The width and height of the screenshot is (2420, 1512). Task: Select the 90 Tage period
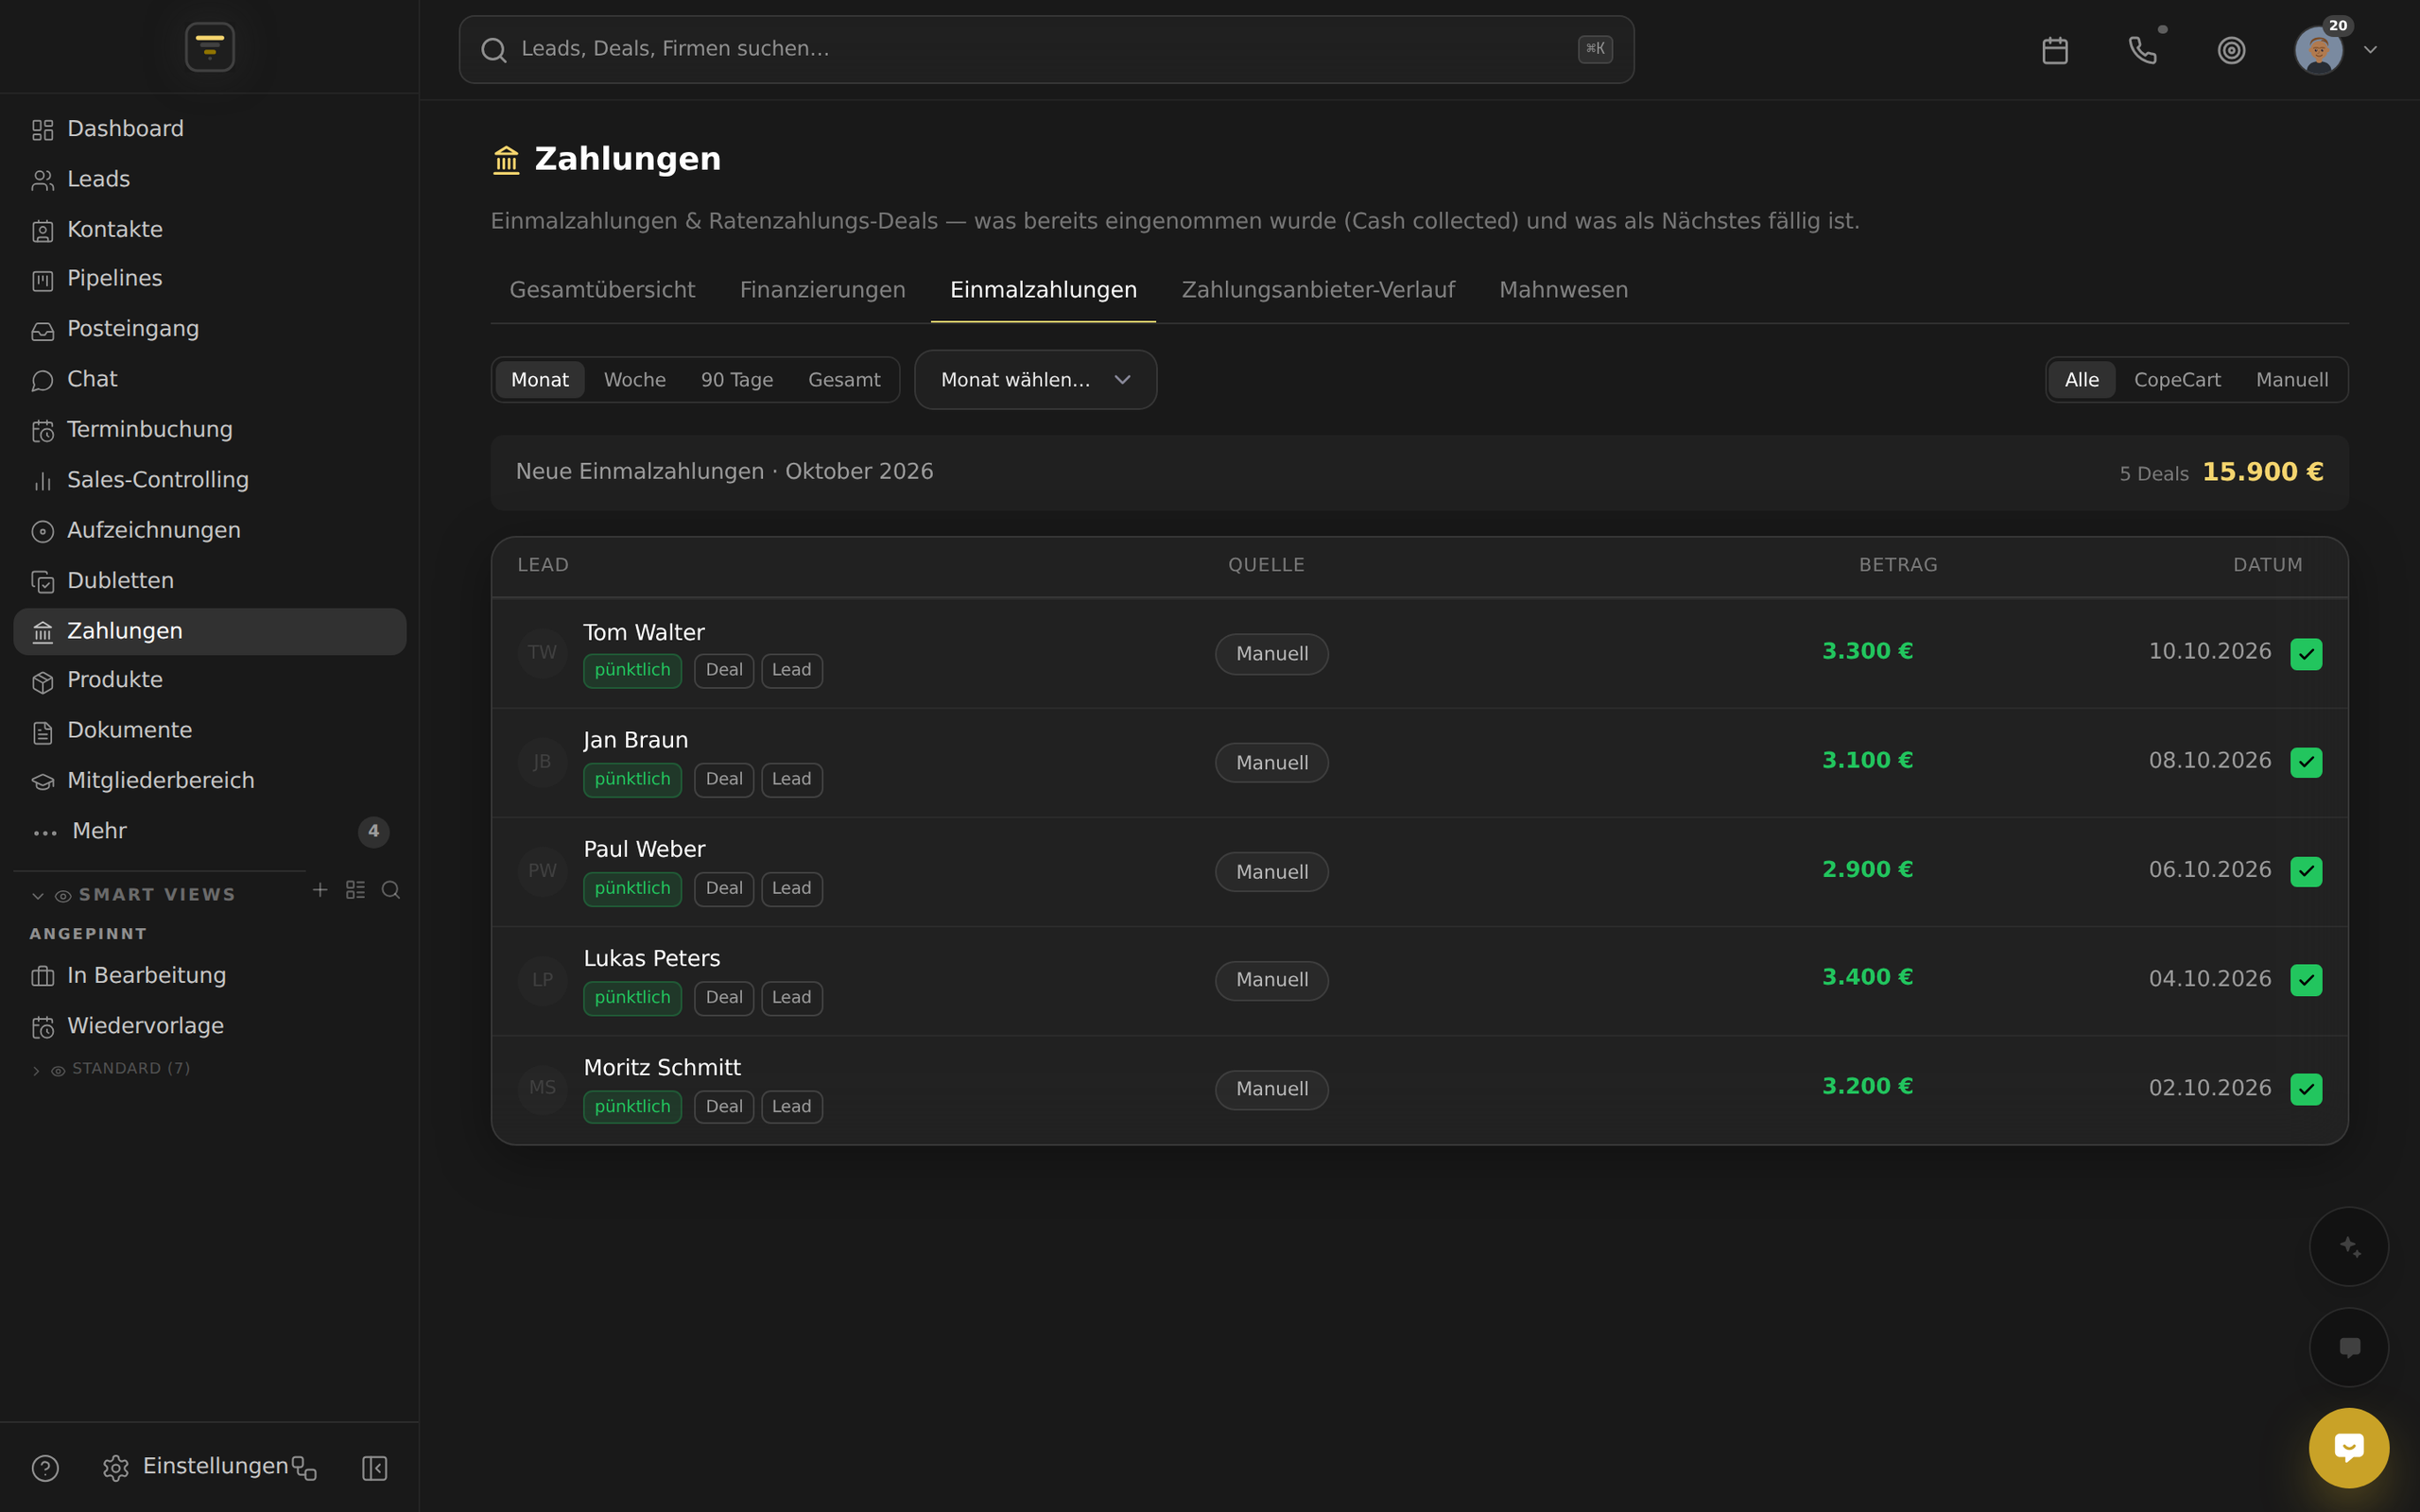[737, 380]
